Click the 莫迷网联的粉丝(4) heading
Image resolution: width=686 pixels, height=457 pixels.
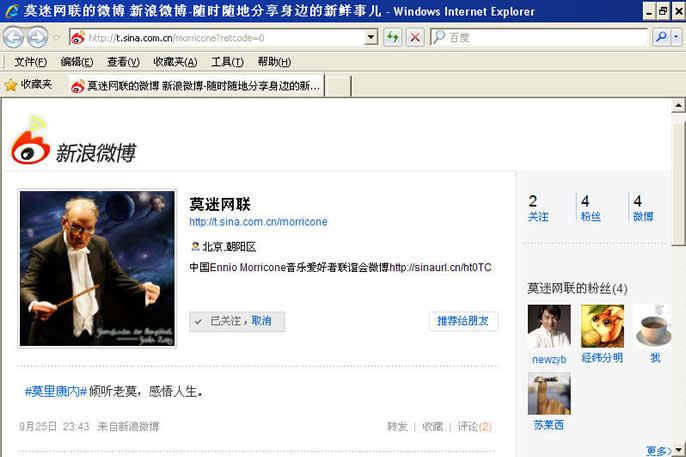[578, 289]
